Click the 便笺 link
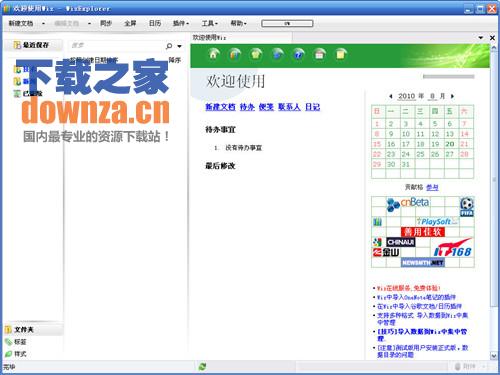Viewport: 500px width, 375px height. coord(266,107)
